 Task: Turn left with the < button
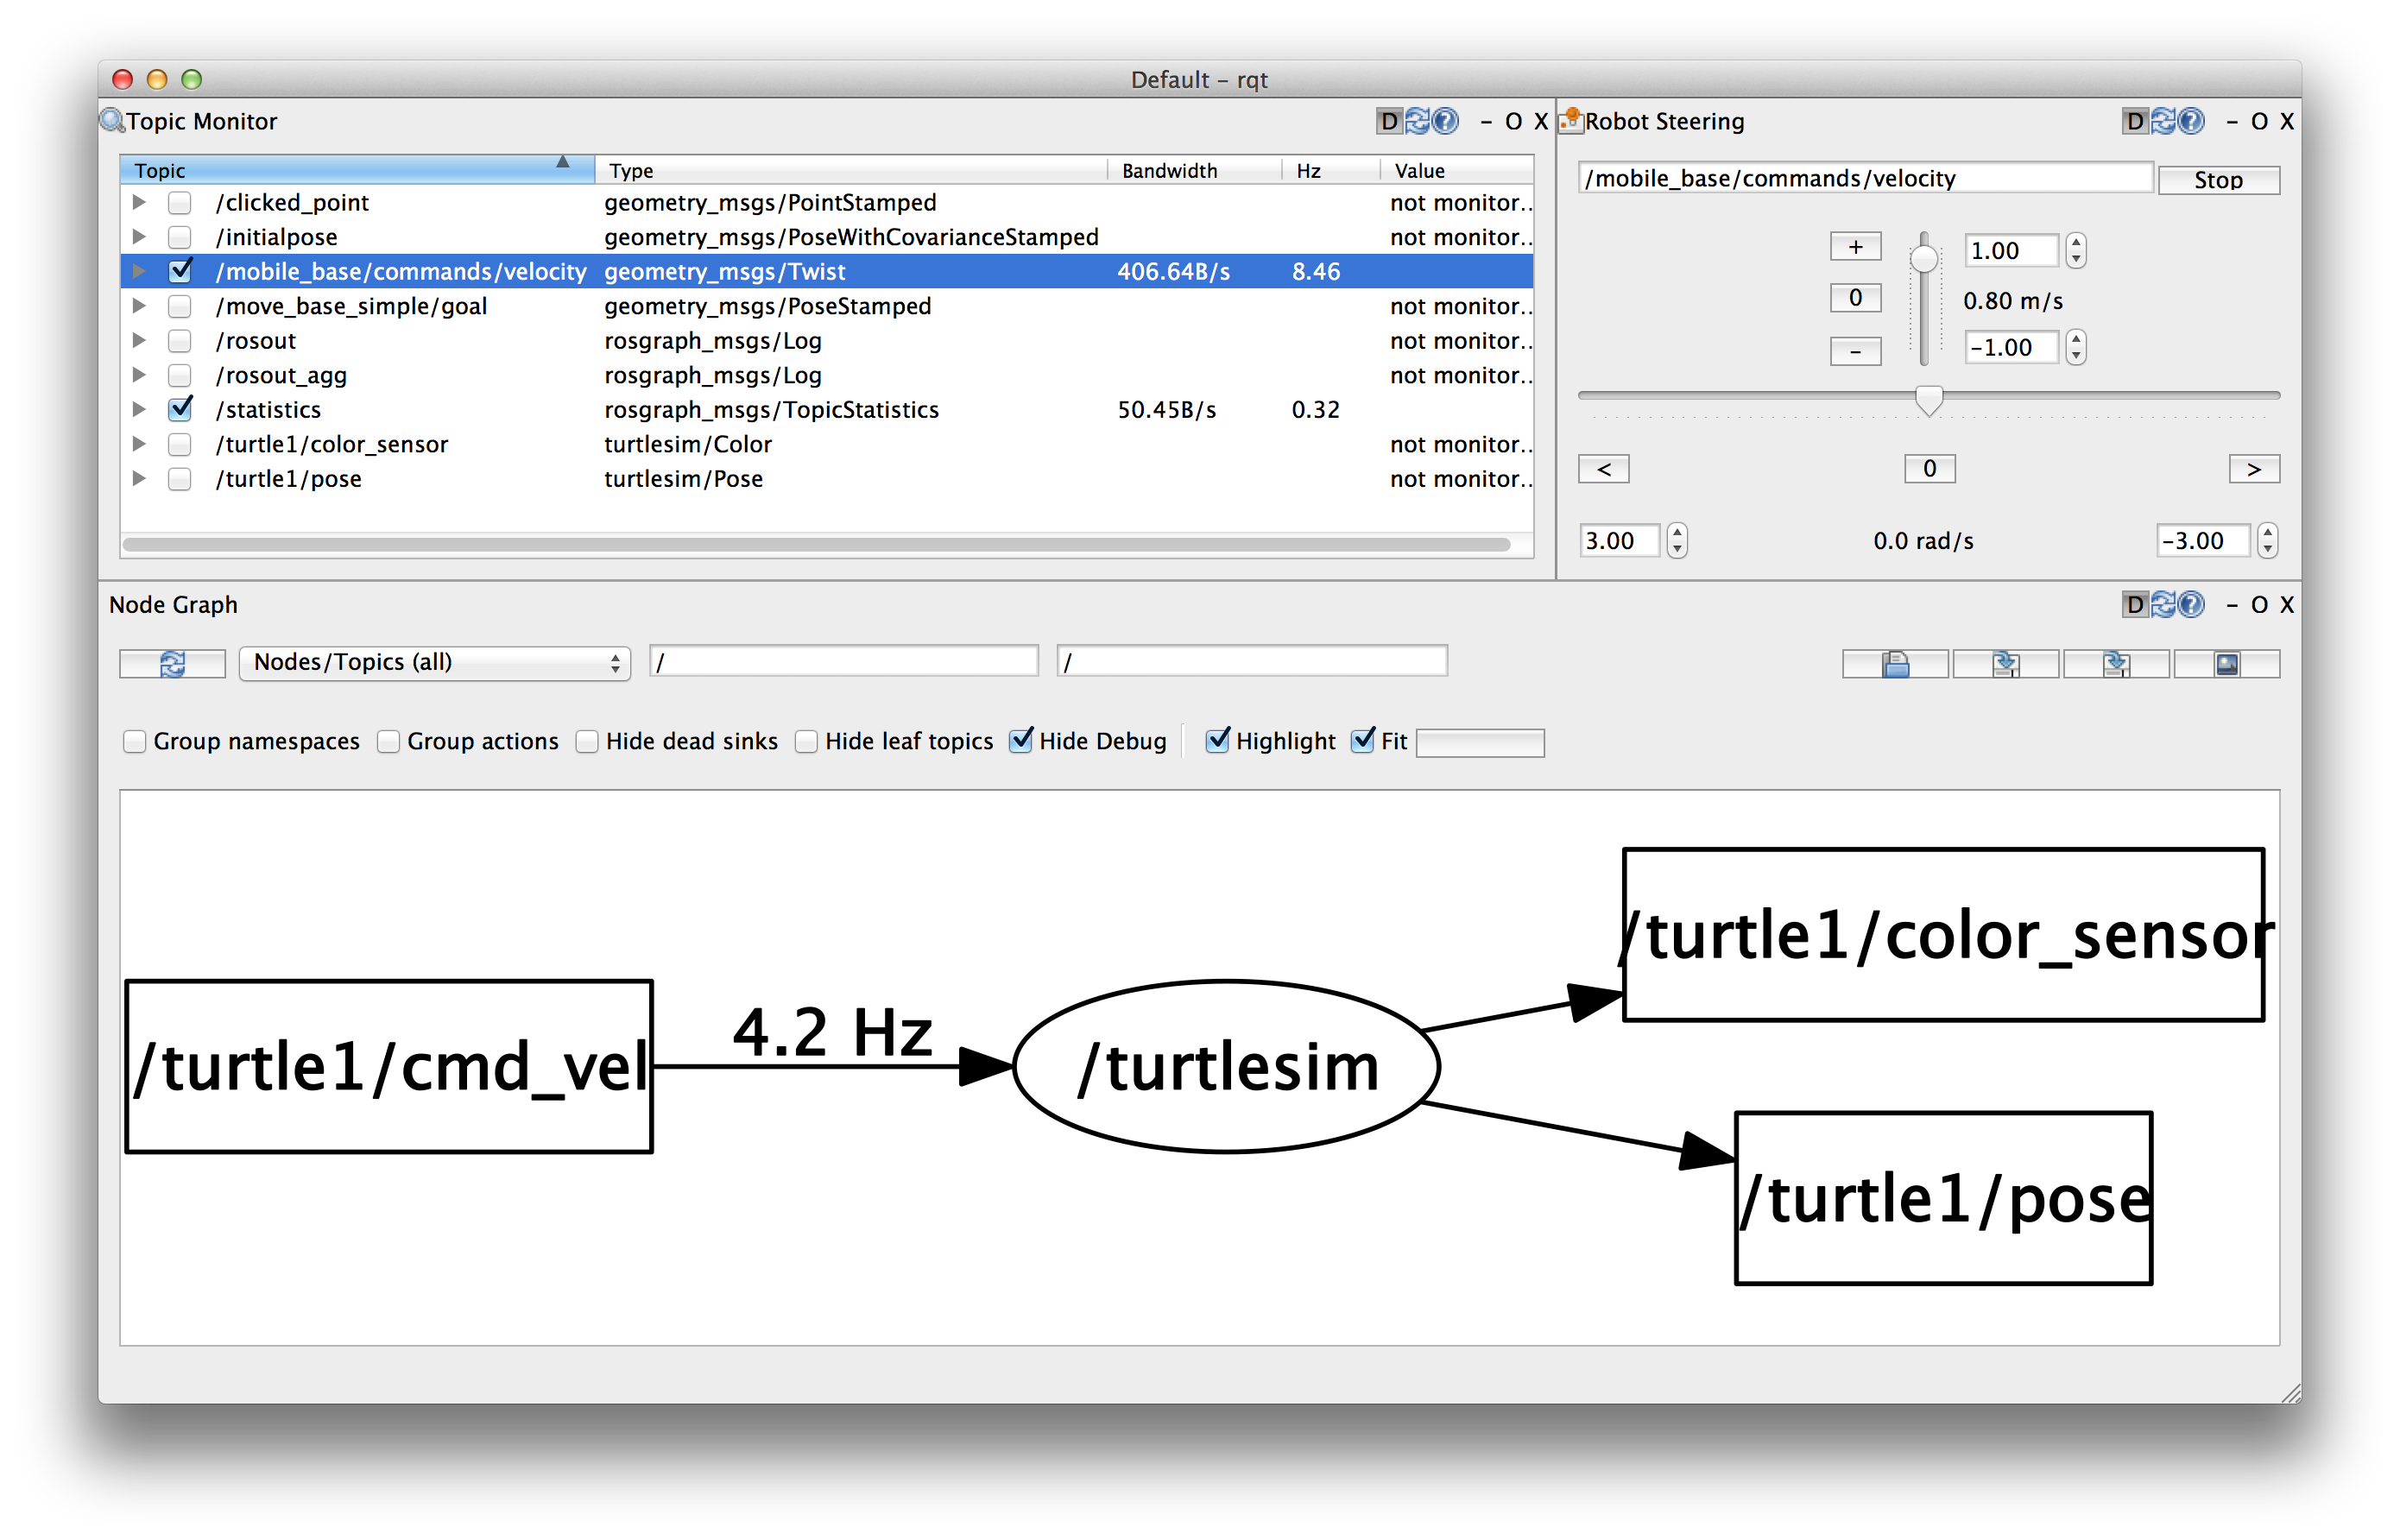pyautogui.click(x=1604, y=469)
